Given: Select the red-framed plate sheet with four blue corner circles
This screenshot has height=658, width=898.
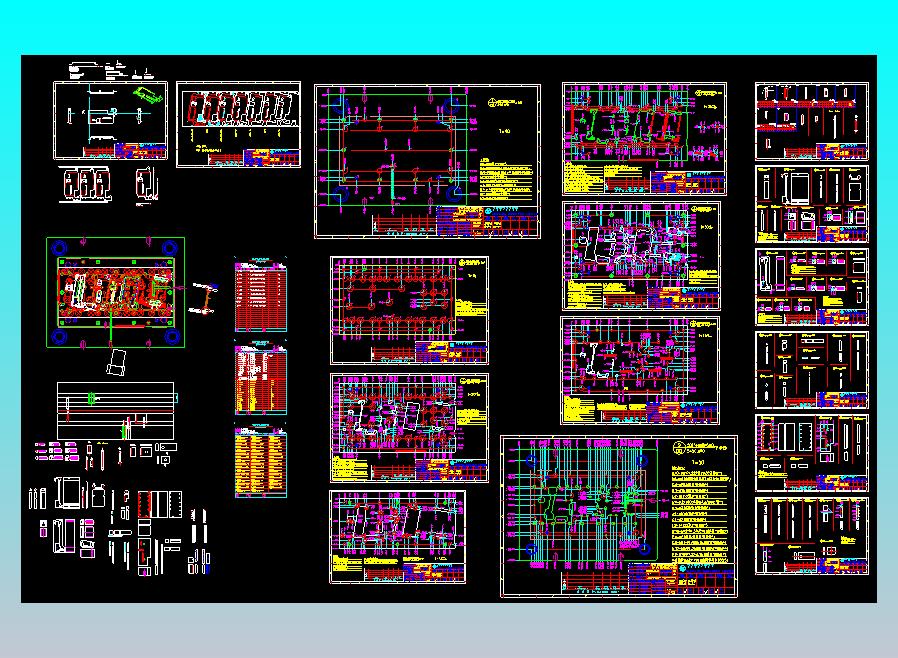Looking at the screenshot, I should click(427, 161).
